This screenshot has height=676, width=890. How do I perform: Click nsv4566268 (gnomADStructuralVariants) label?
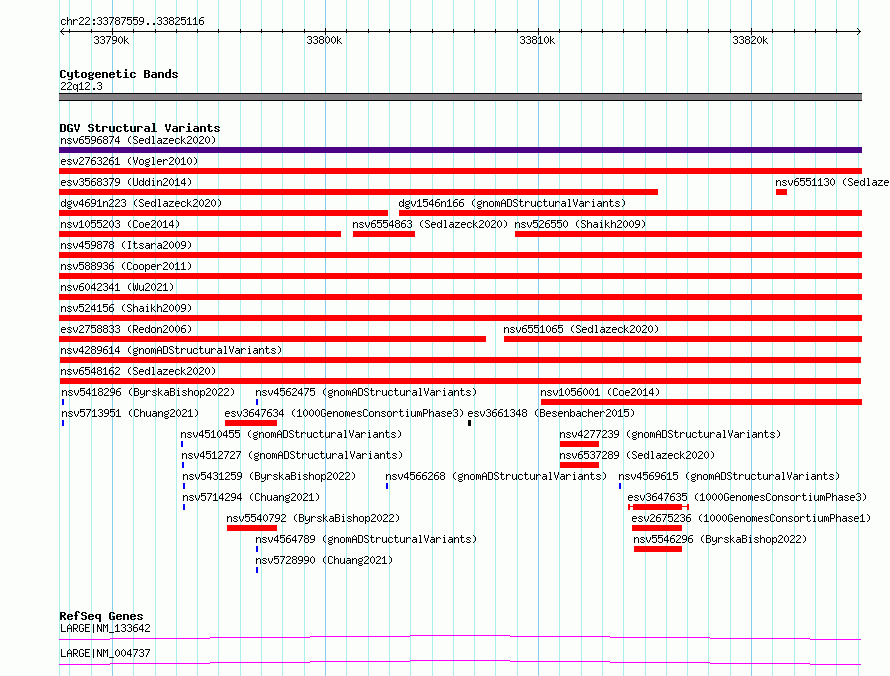[496, 476]
